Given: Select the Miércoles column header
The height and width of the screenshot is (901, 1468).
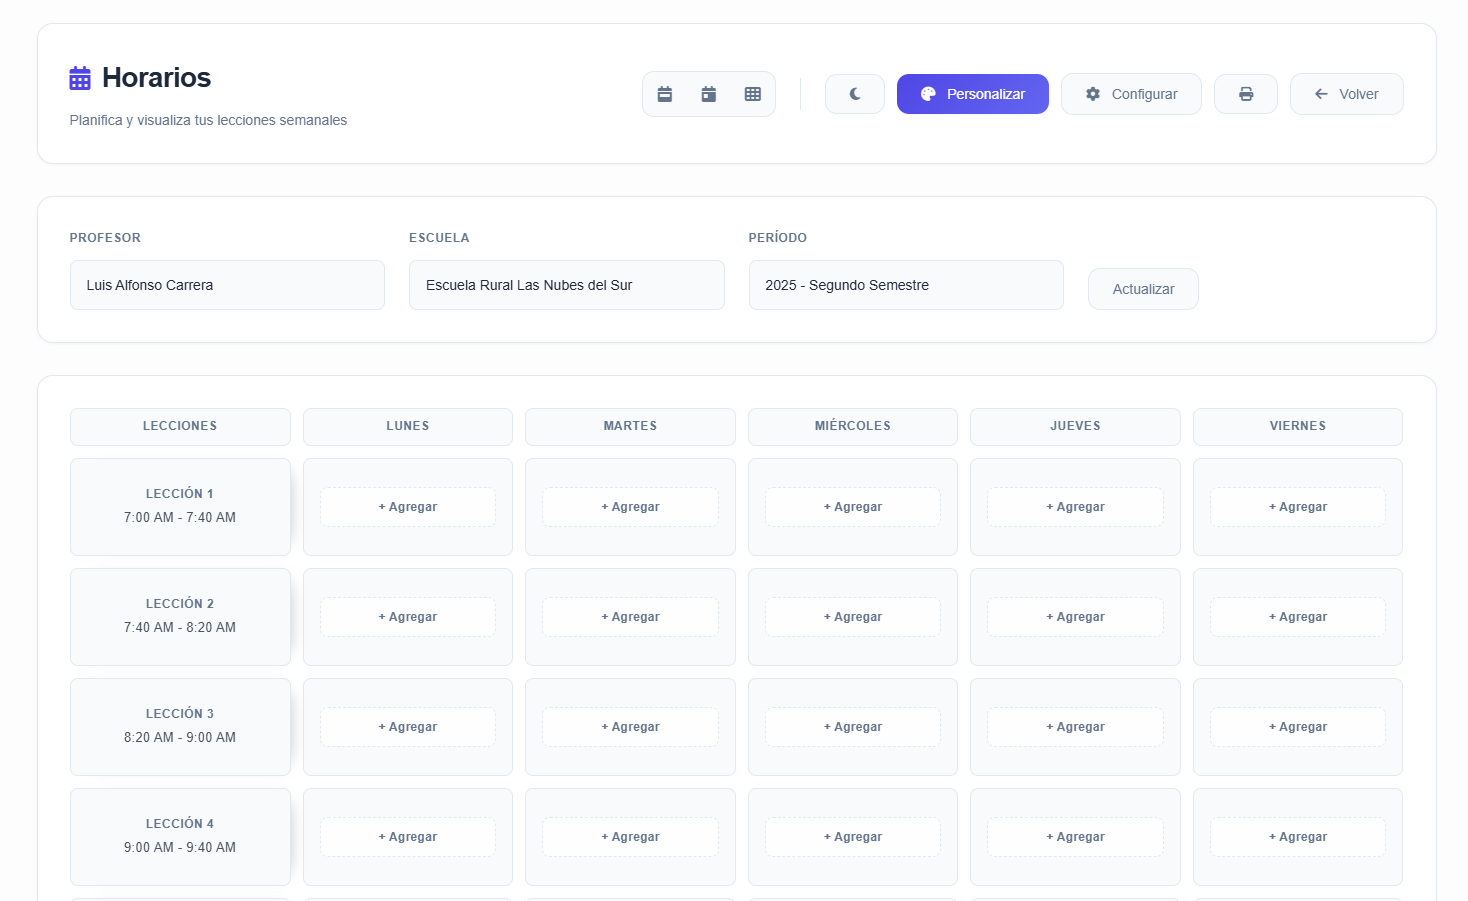Looking at the screenshot, I should [852, 426].
